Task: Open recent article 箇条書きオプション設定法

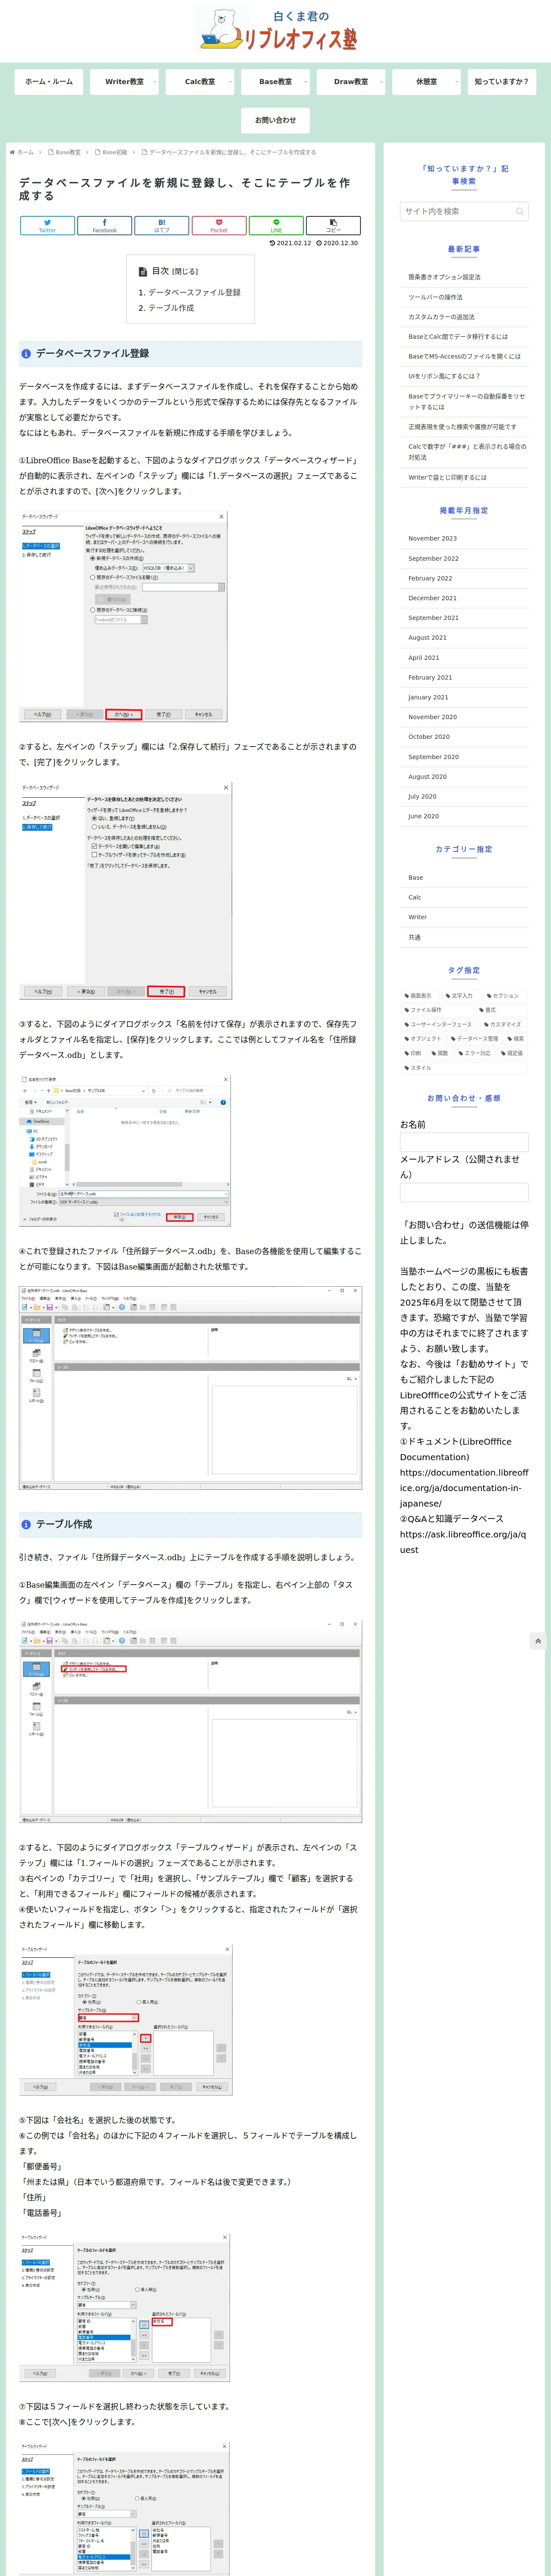Action: pos(464,277)
